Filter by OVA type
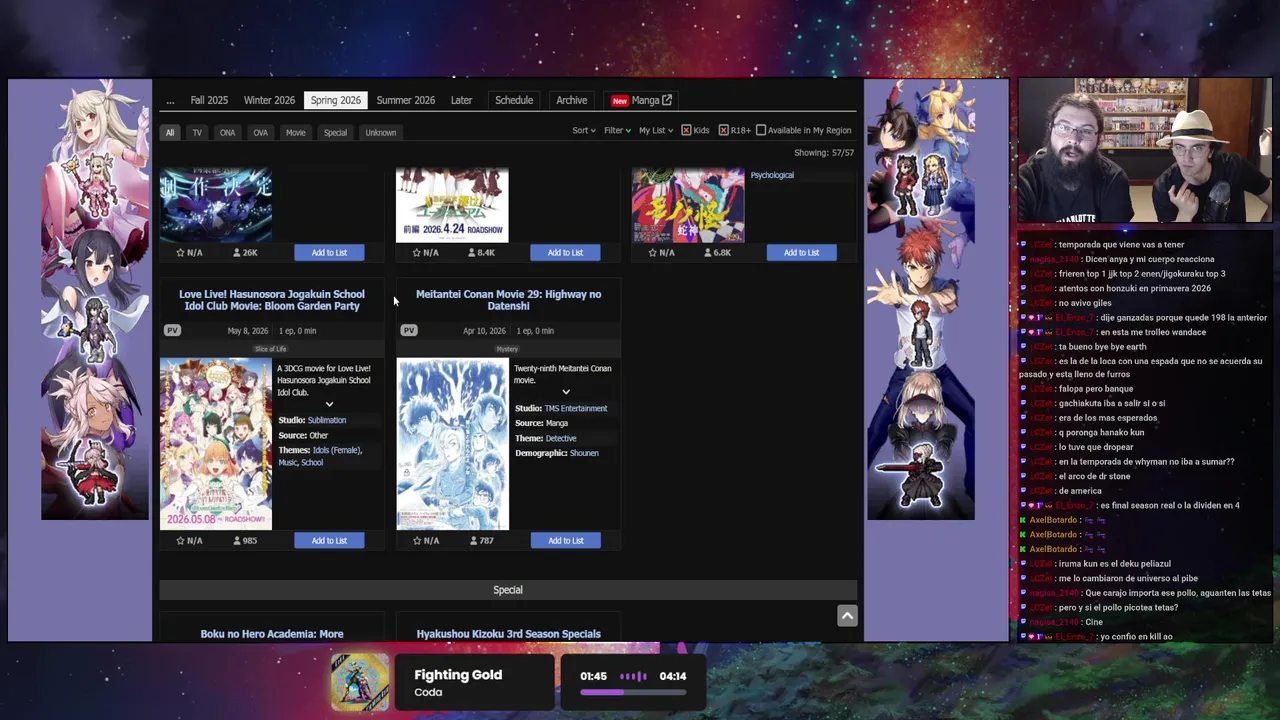1280x720 pixels. click(x=260, y=132)
